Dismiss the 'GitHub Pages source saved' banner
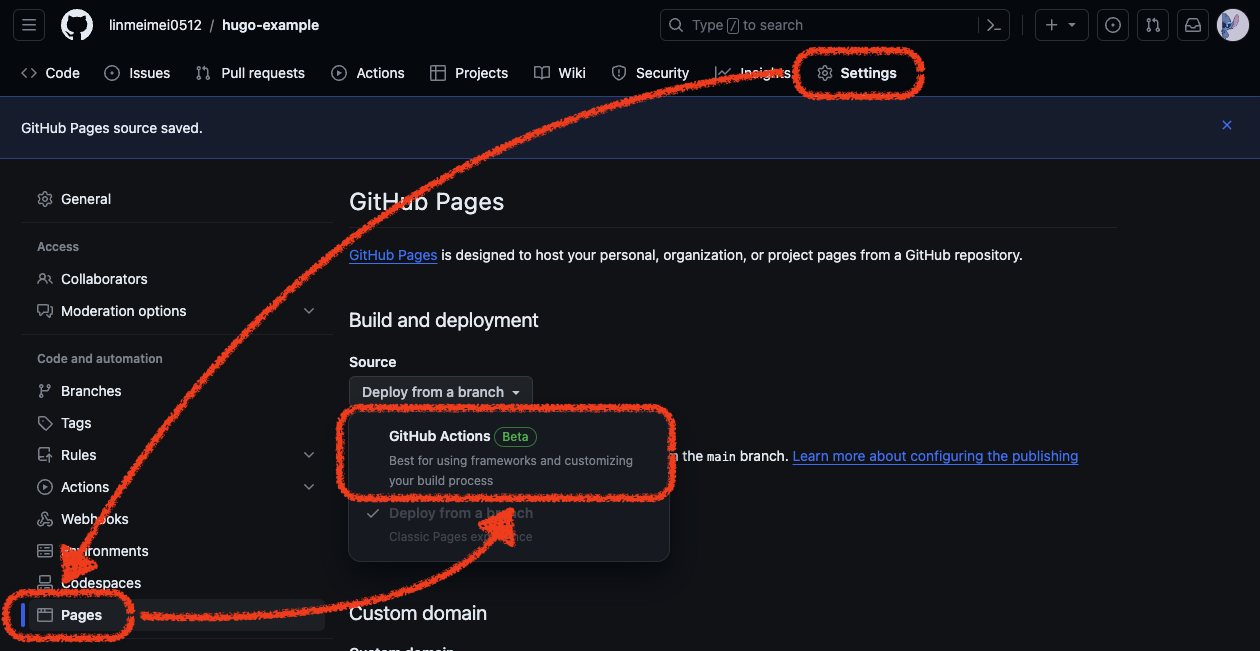The image size is (1260, 651). tap(1227, 125)
